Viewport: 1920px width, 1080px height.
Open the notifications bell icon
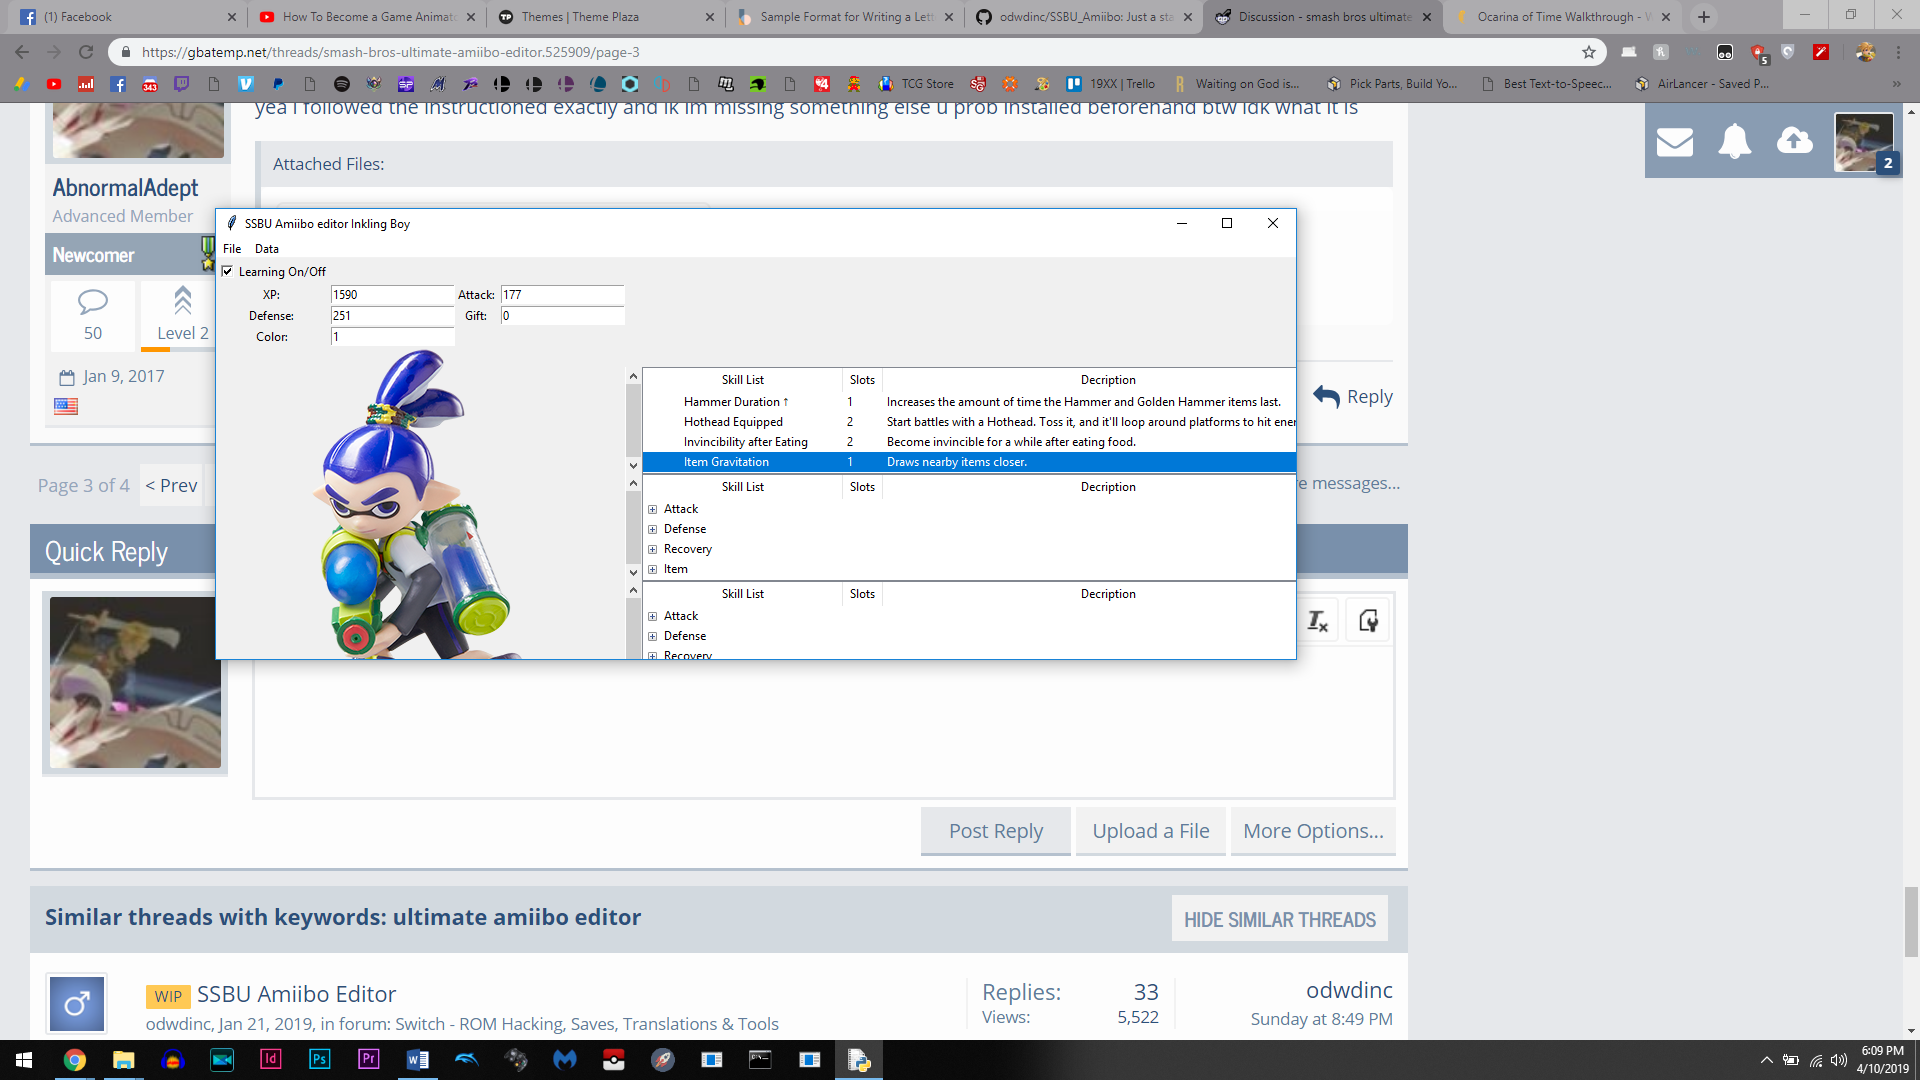[1735, 142]
